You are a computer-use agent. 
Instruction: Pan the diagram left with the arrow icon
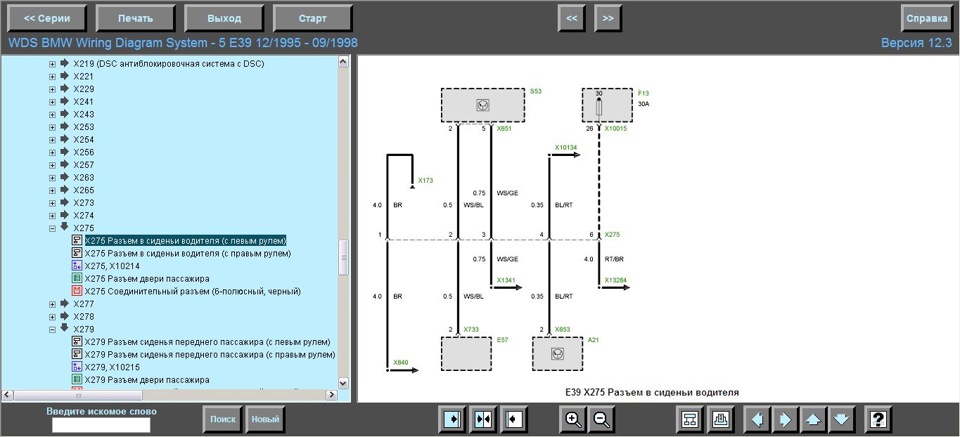[756, 420]
